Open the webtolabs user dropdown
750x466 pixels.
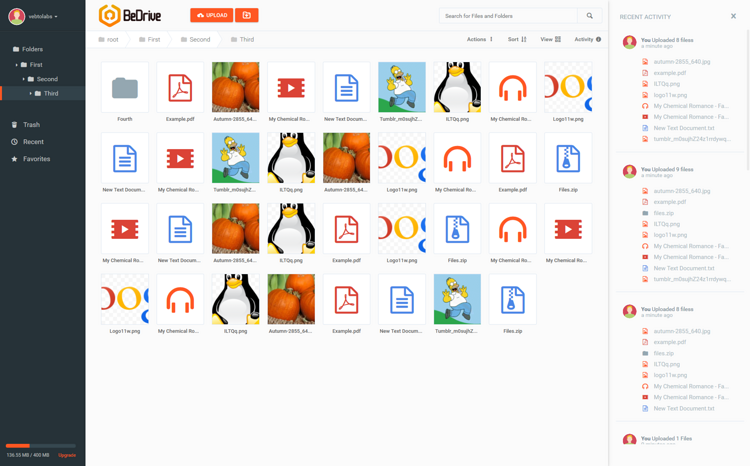tap(43, 16)
